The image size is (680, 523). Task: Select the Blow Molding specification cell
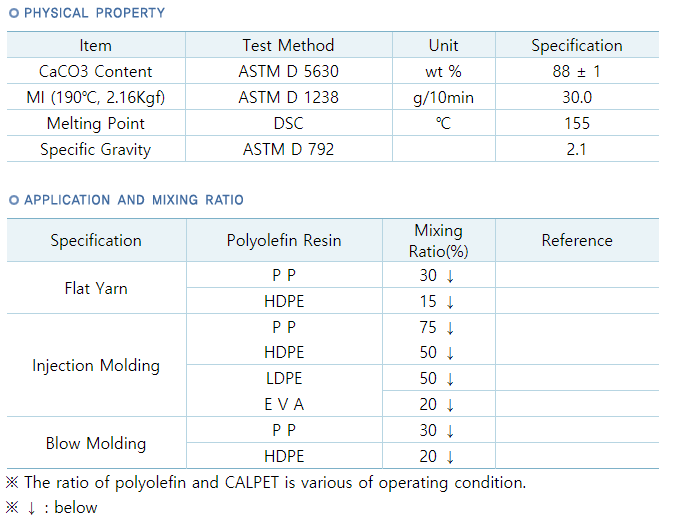coord(96,443)
